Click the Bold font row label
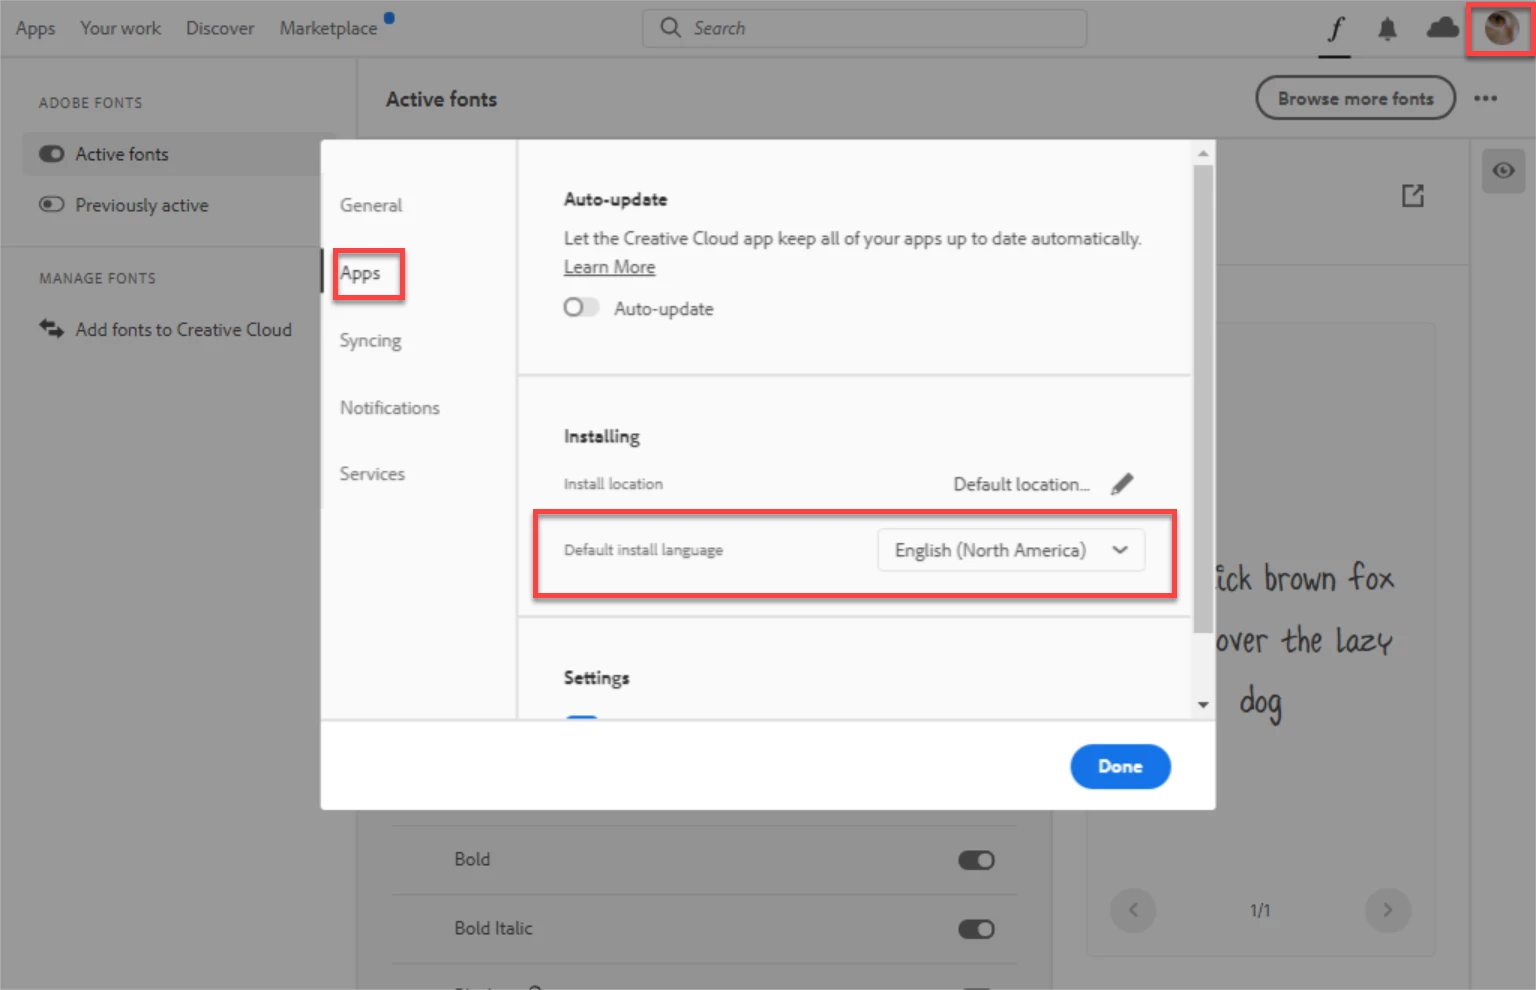Image resolution: width=1536 pixels, height=990 pixels. (x=472, y=859)
